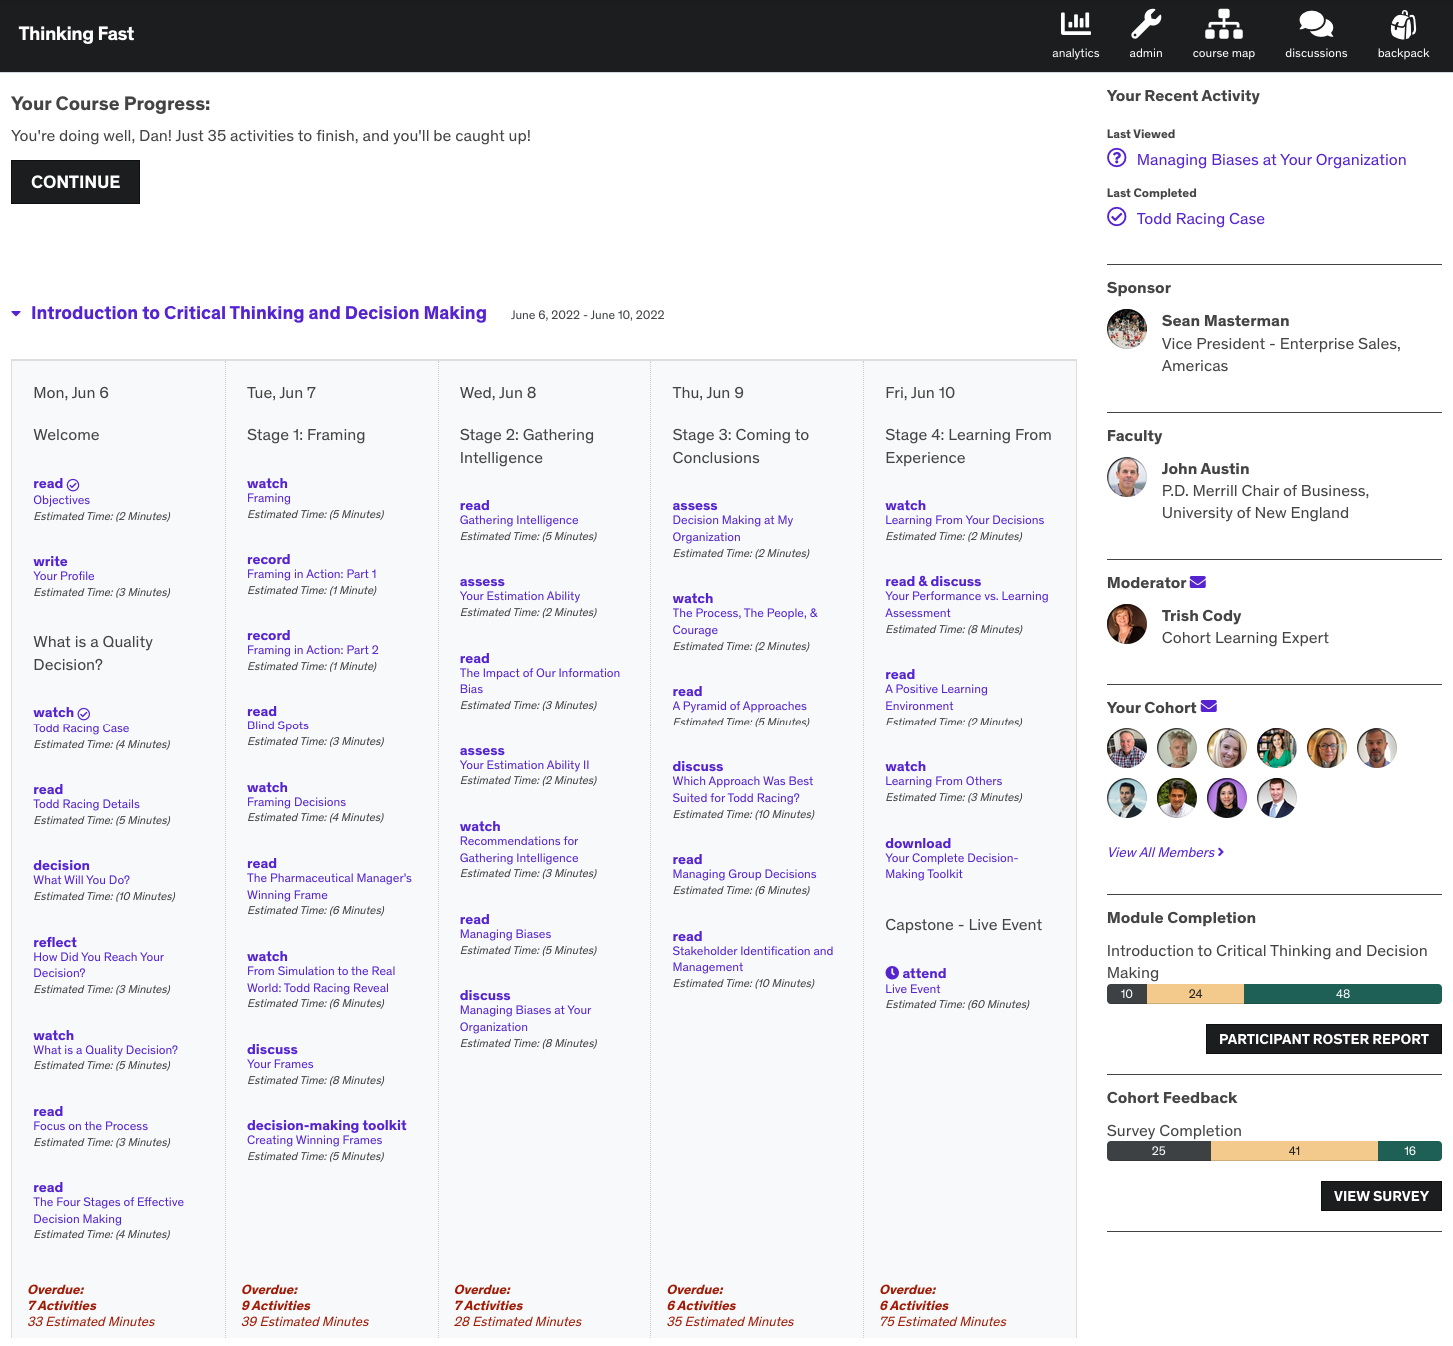Viewport: 1453px width, 1346px height.
Task: Click the last avatar in the top cohort row
Action: (1377, 748)
